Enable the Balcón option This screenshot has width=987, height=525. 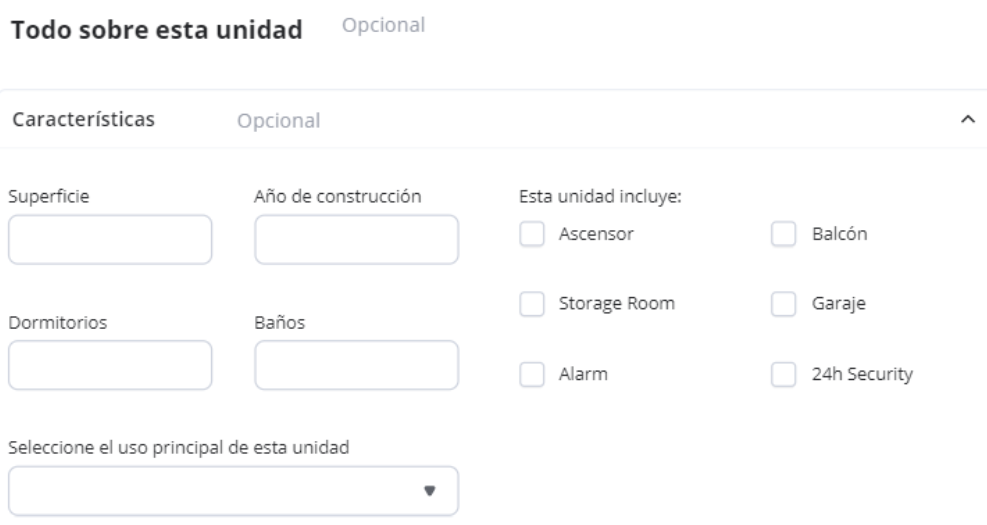tap(783, 234)
